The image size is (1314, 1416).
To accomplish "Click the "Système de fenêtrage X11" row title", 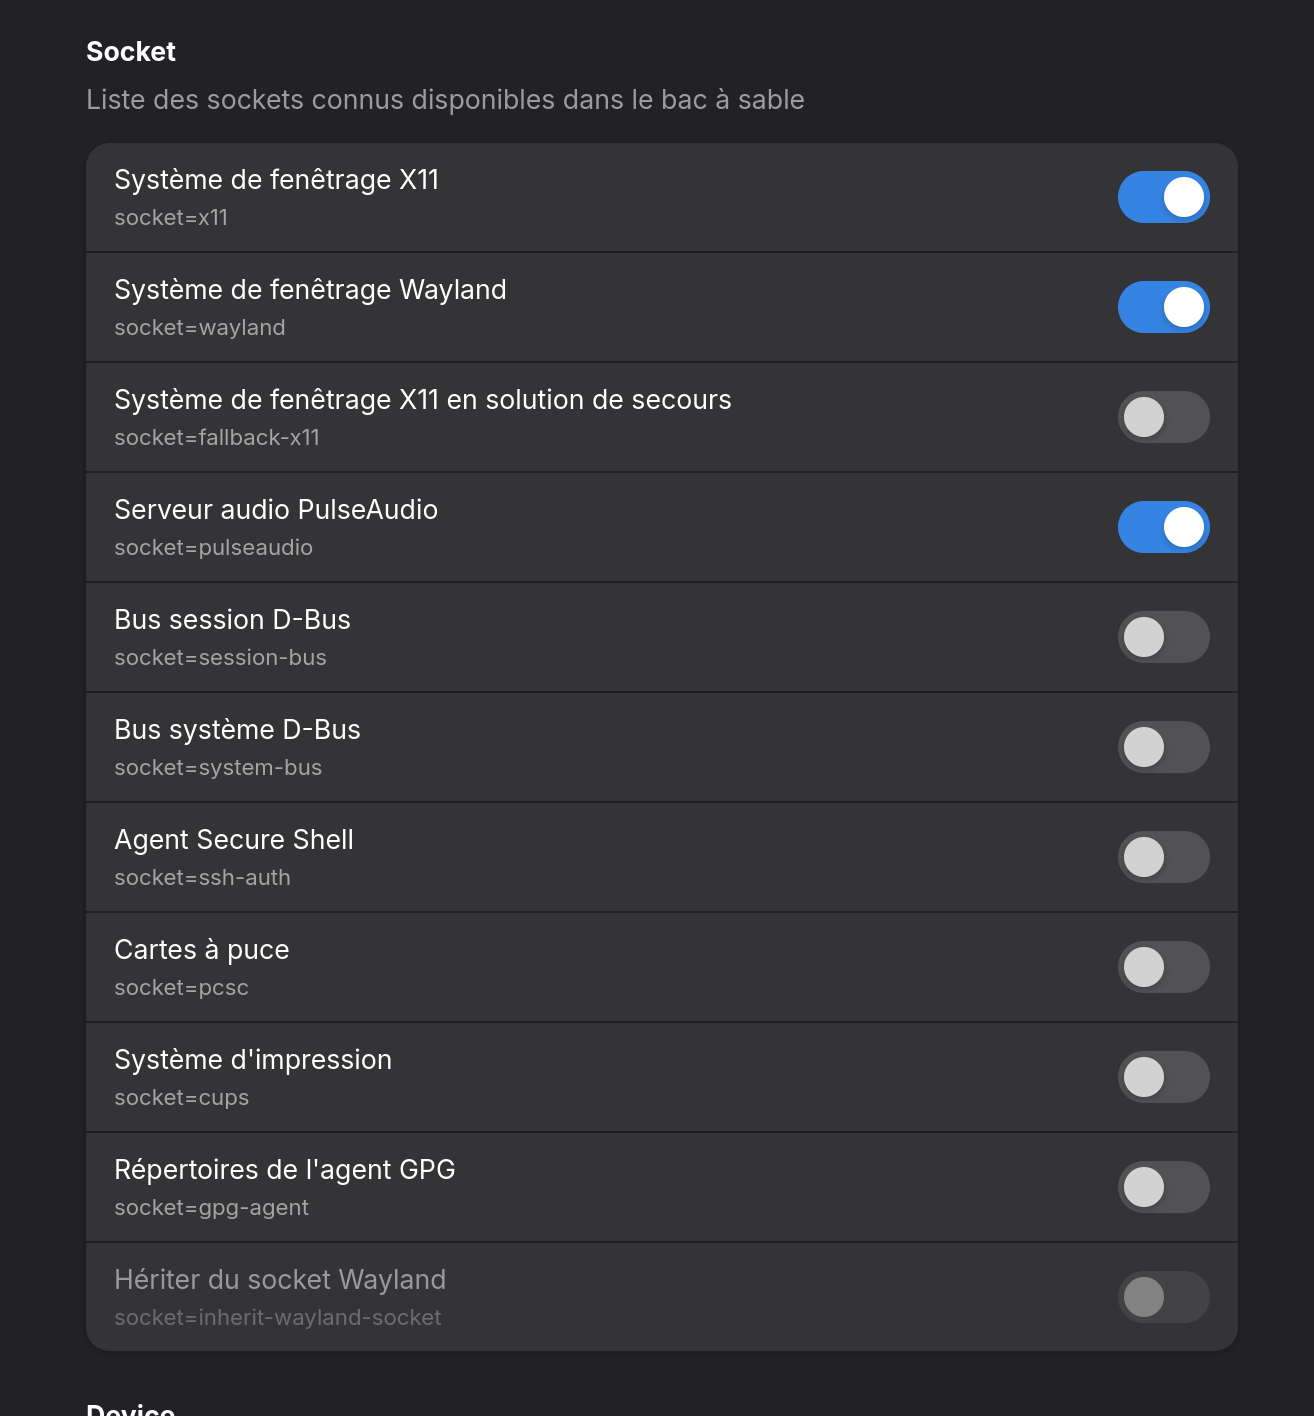I will 277,180.
